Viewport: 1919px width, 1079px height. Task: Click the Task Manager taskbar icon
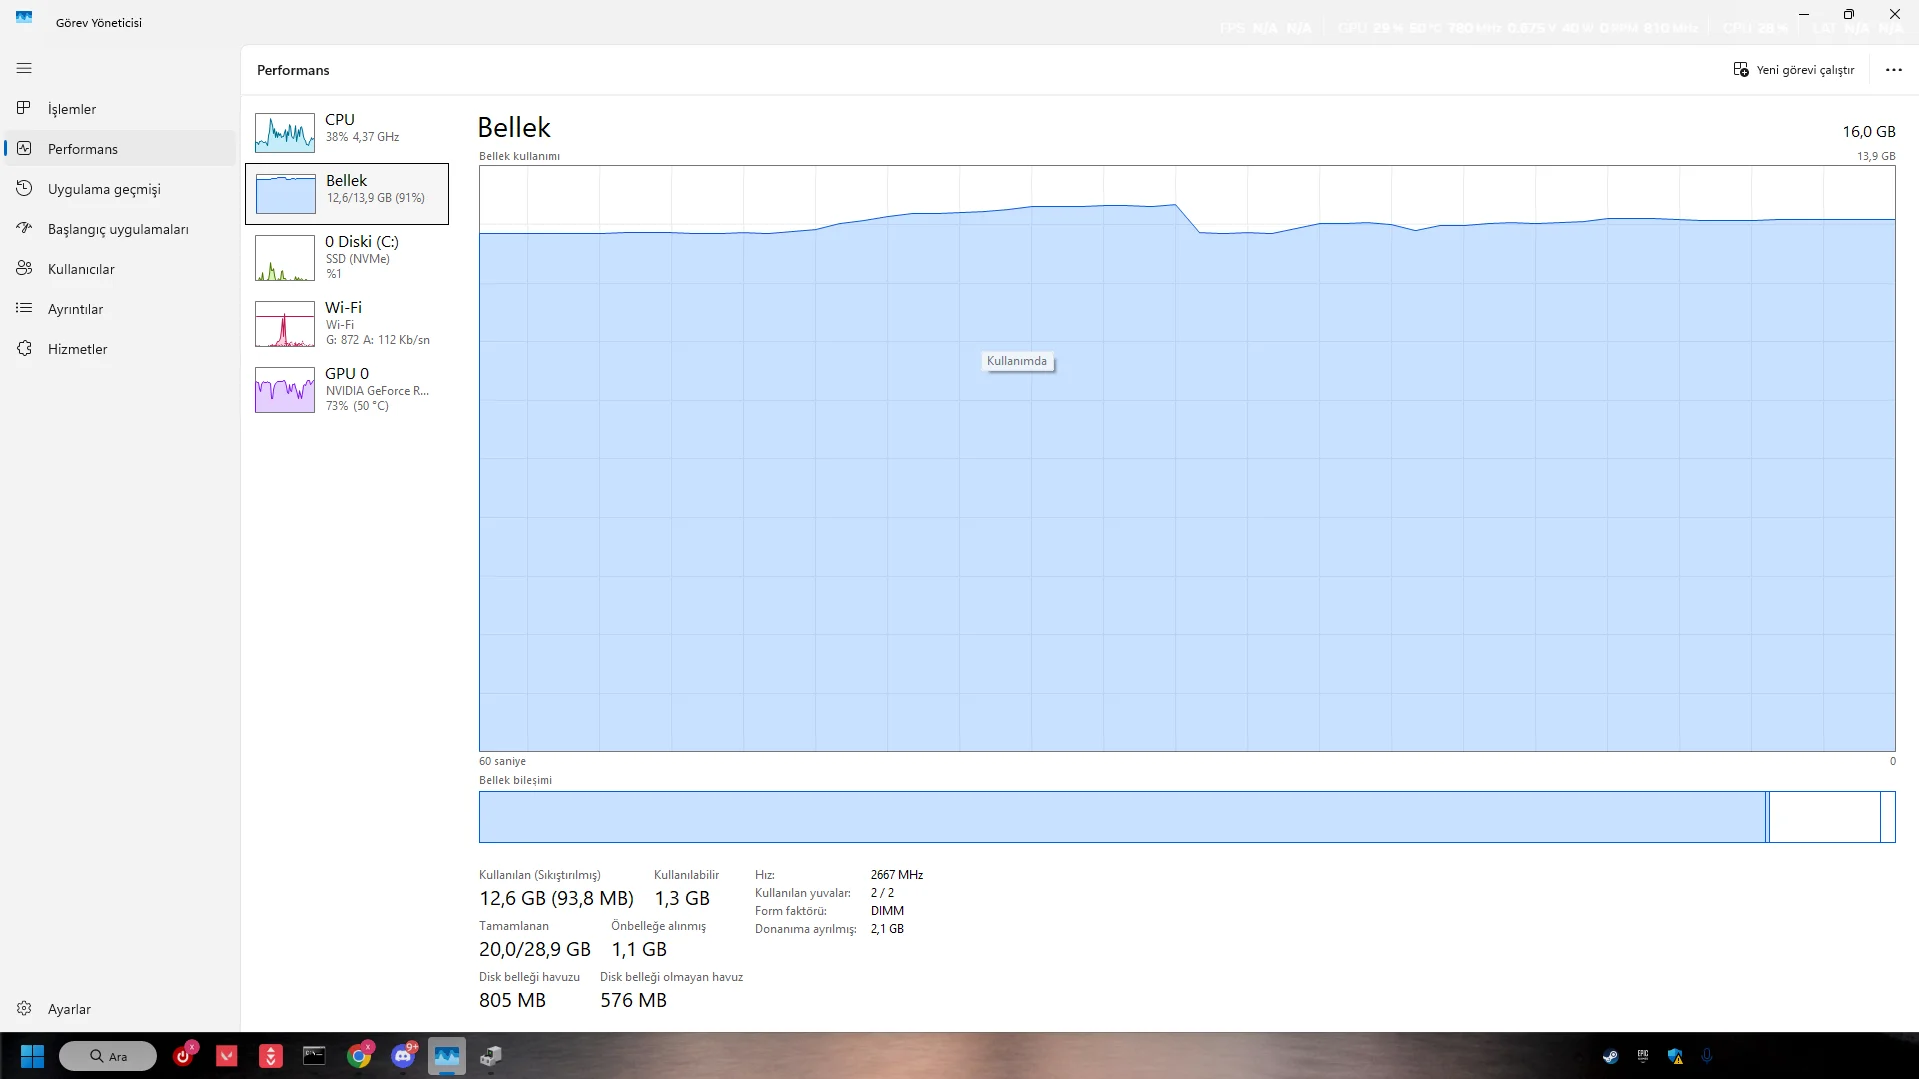point(447,1056)
